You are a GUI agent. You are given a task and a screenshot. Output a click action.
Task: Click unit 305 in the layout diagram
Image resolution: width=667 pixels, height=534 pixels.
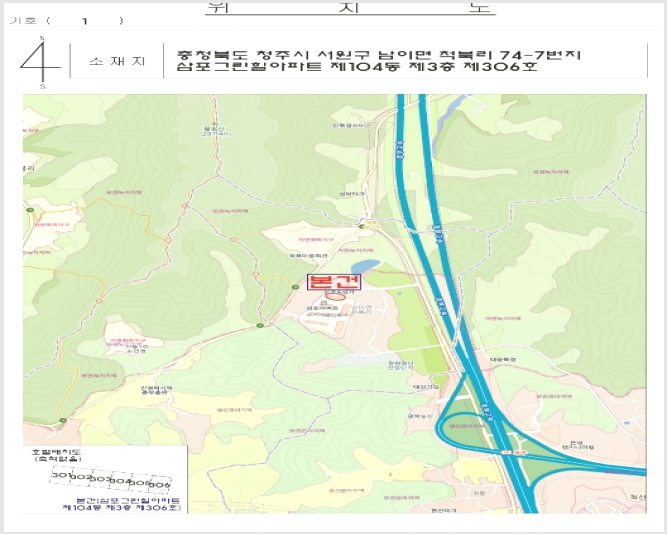(x=140, y=483)
